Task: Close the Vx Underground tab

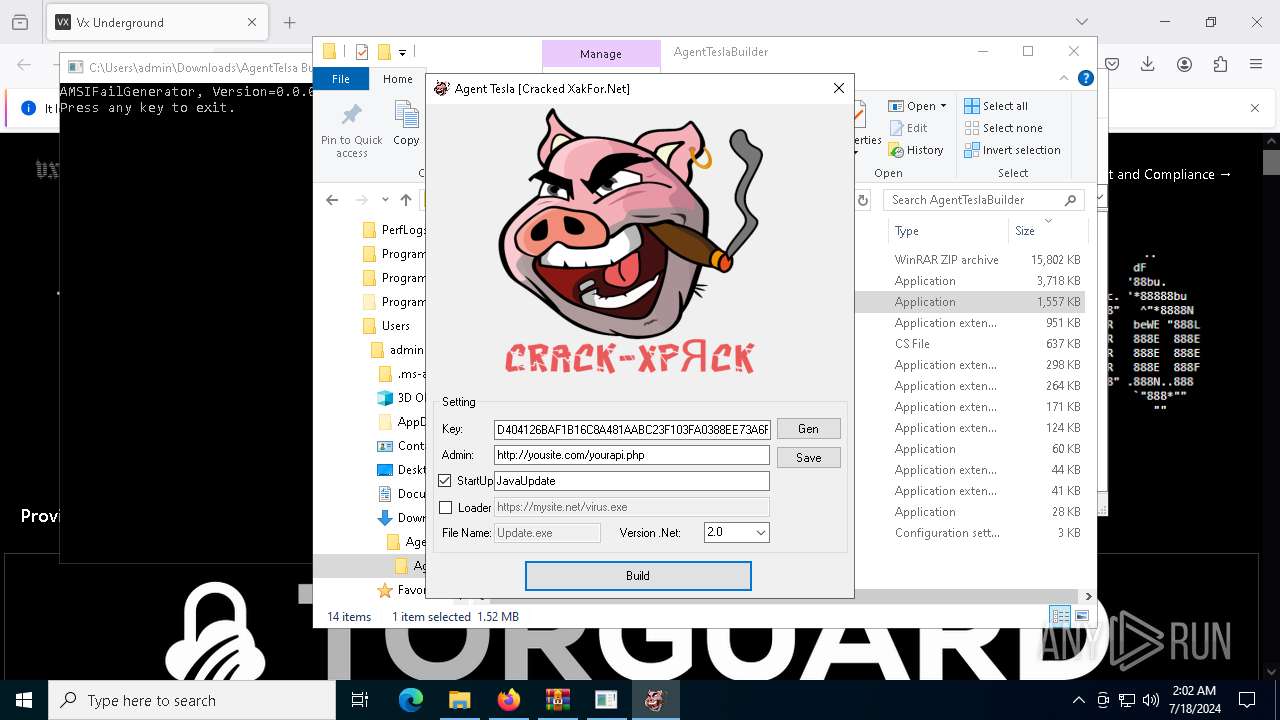Action: (252, 22)
